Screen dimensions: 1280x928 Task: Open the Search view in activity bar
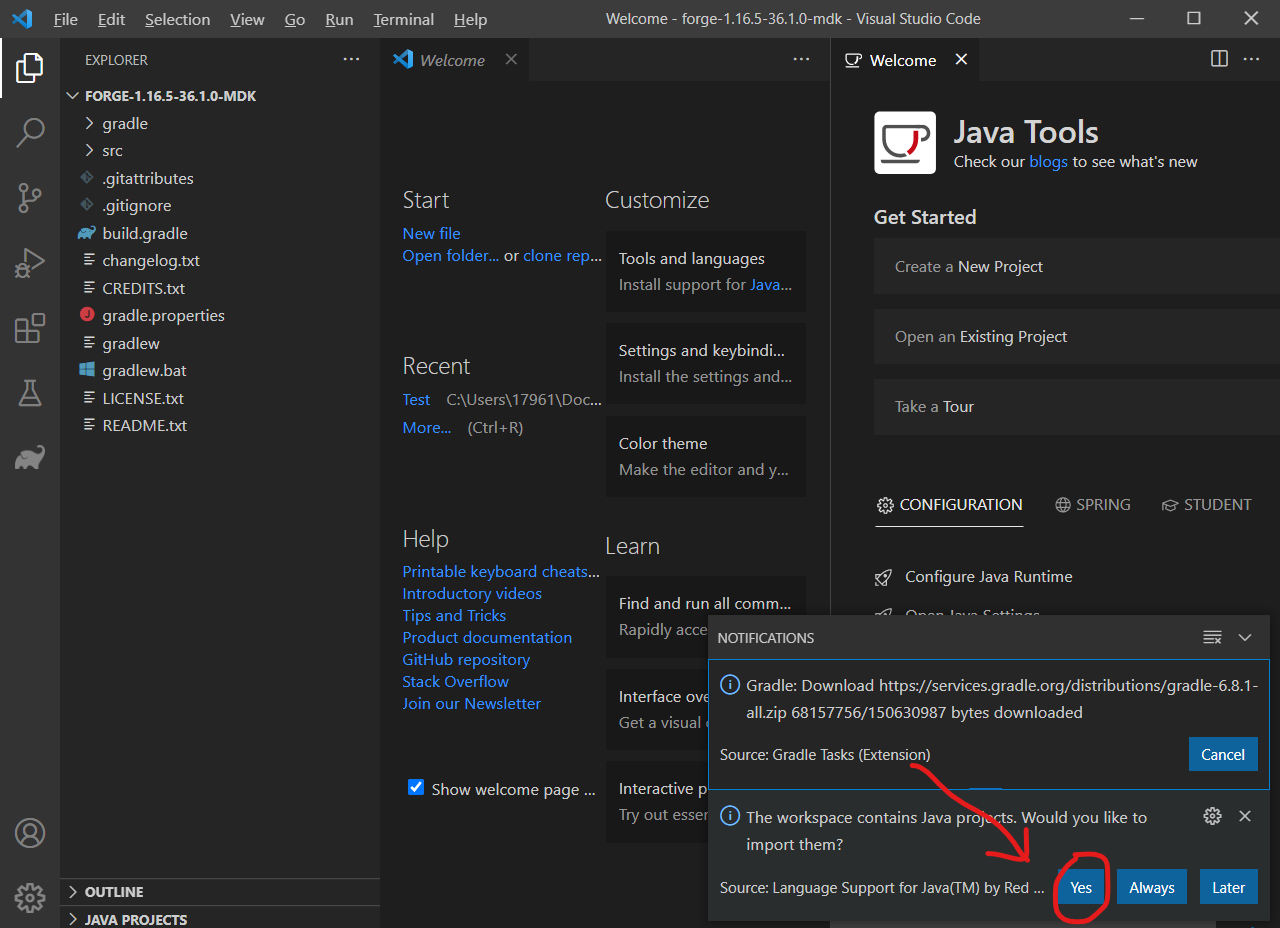[30, 133]
